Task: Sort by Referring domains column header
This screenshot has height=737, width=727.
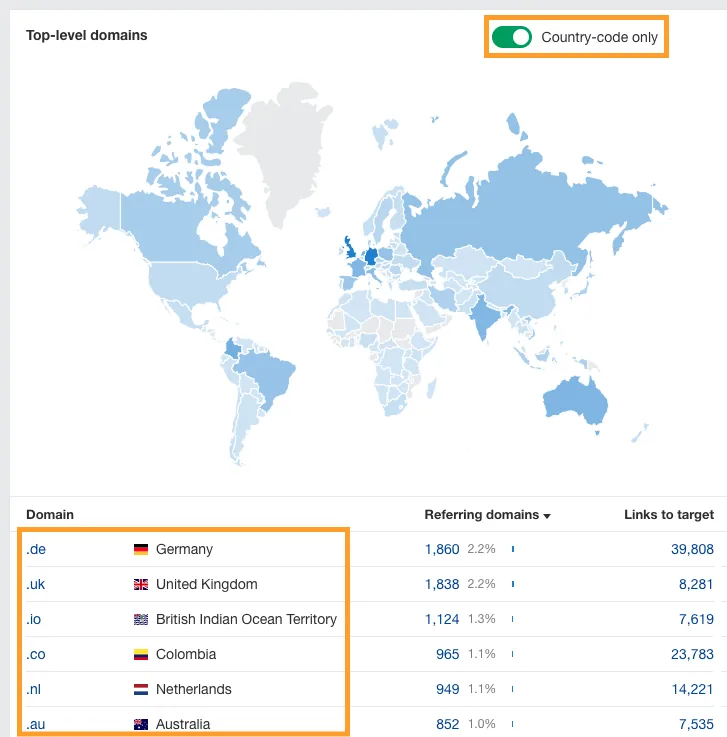Action: pyautogui.click(x=487, y=515)
